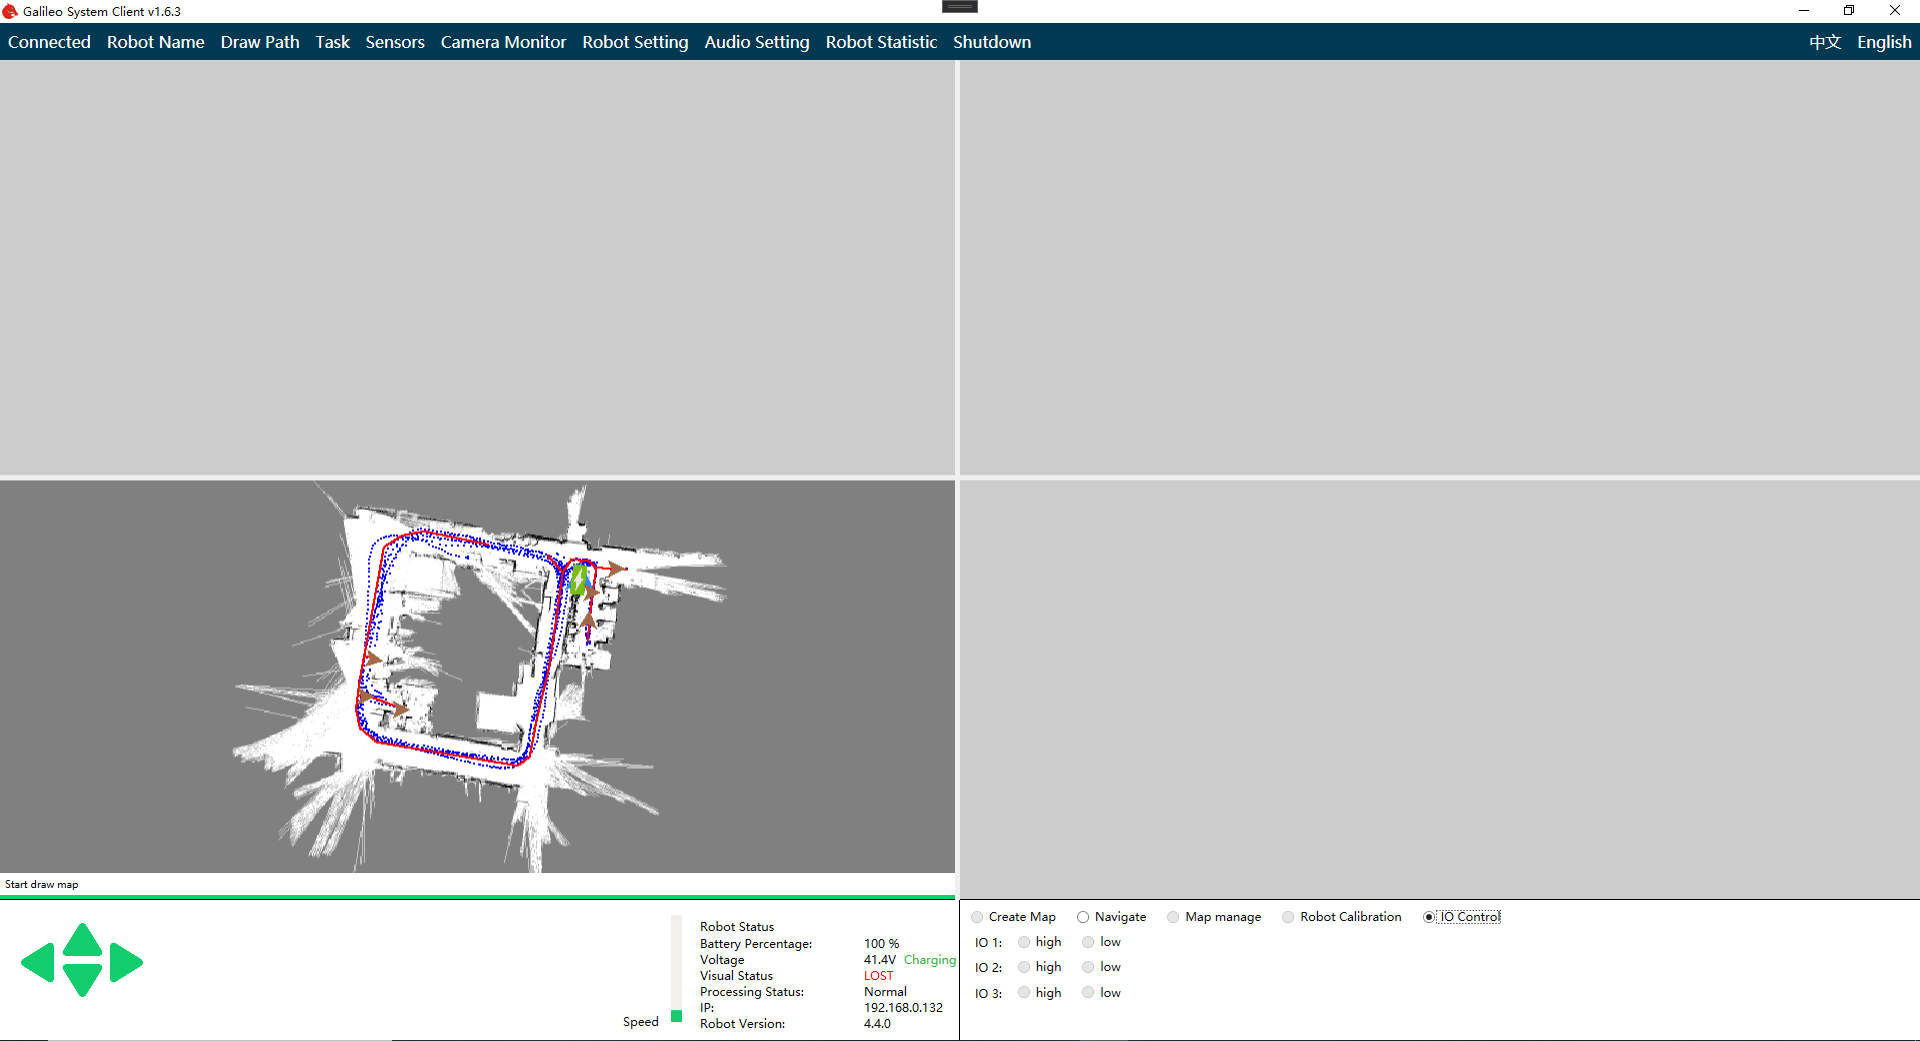Select the Create Map radio button

977,917
